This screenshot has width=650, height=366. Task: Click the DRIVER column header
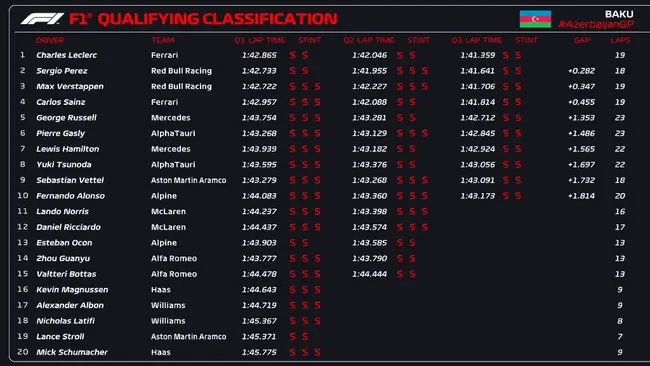50,40
